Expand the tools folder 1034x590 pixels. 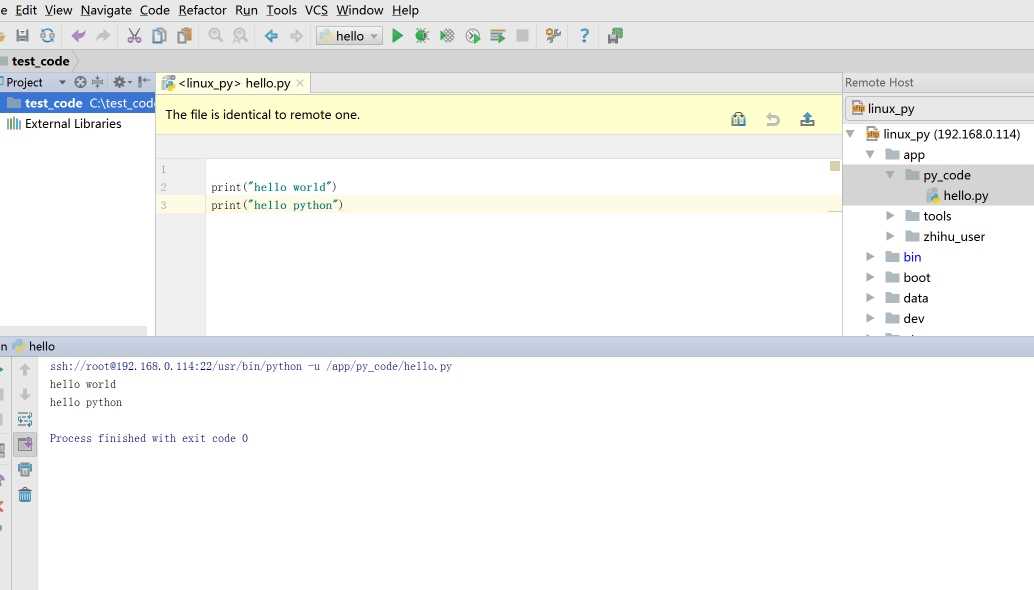[890, 216]
